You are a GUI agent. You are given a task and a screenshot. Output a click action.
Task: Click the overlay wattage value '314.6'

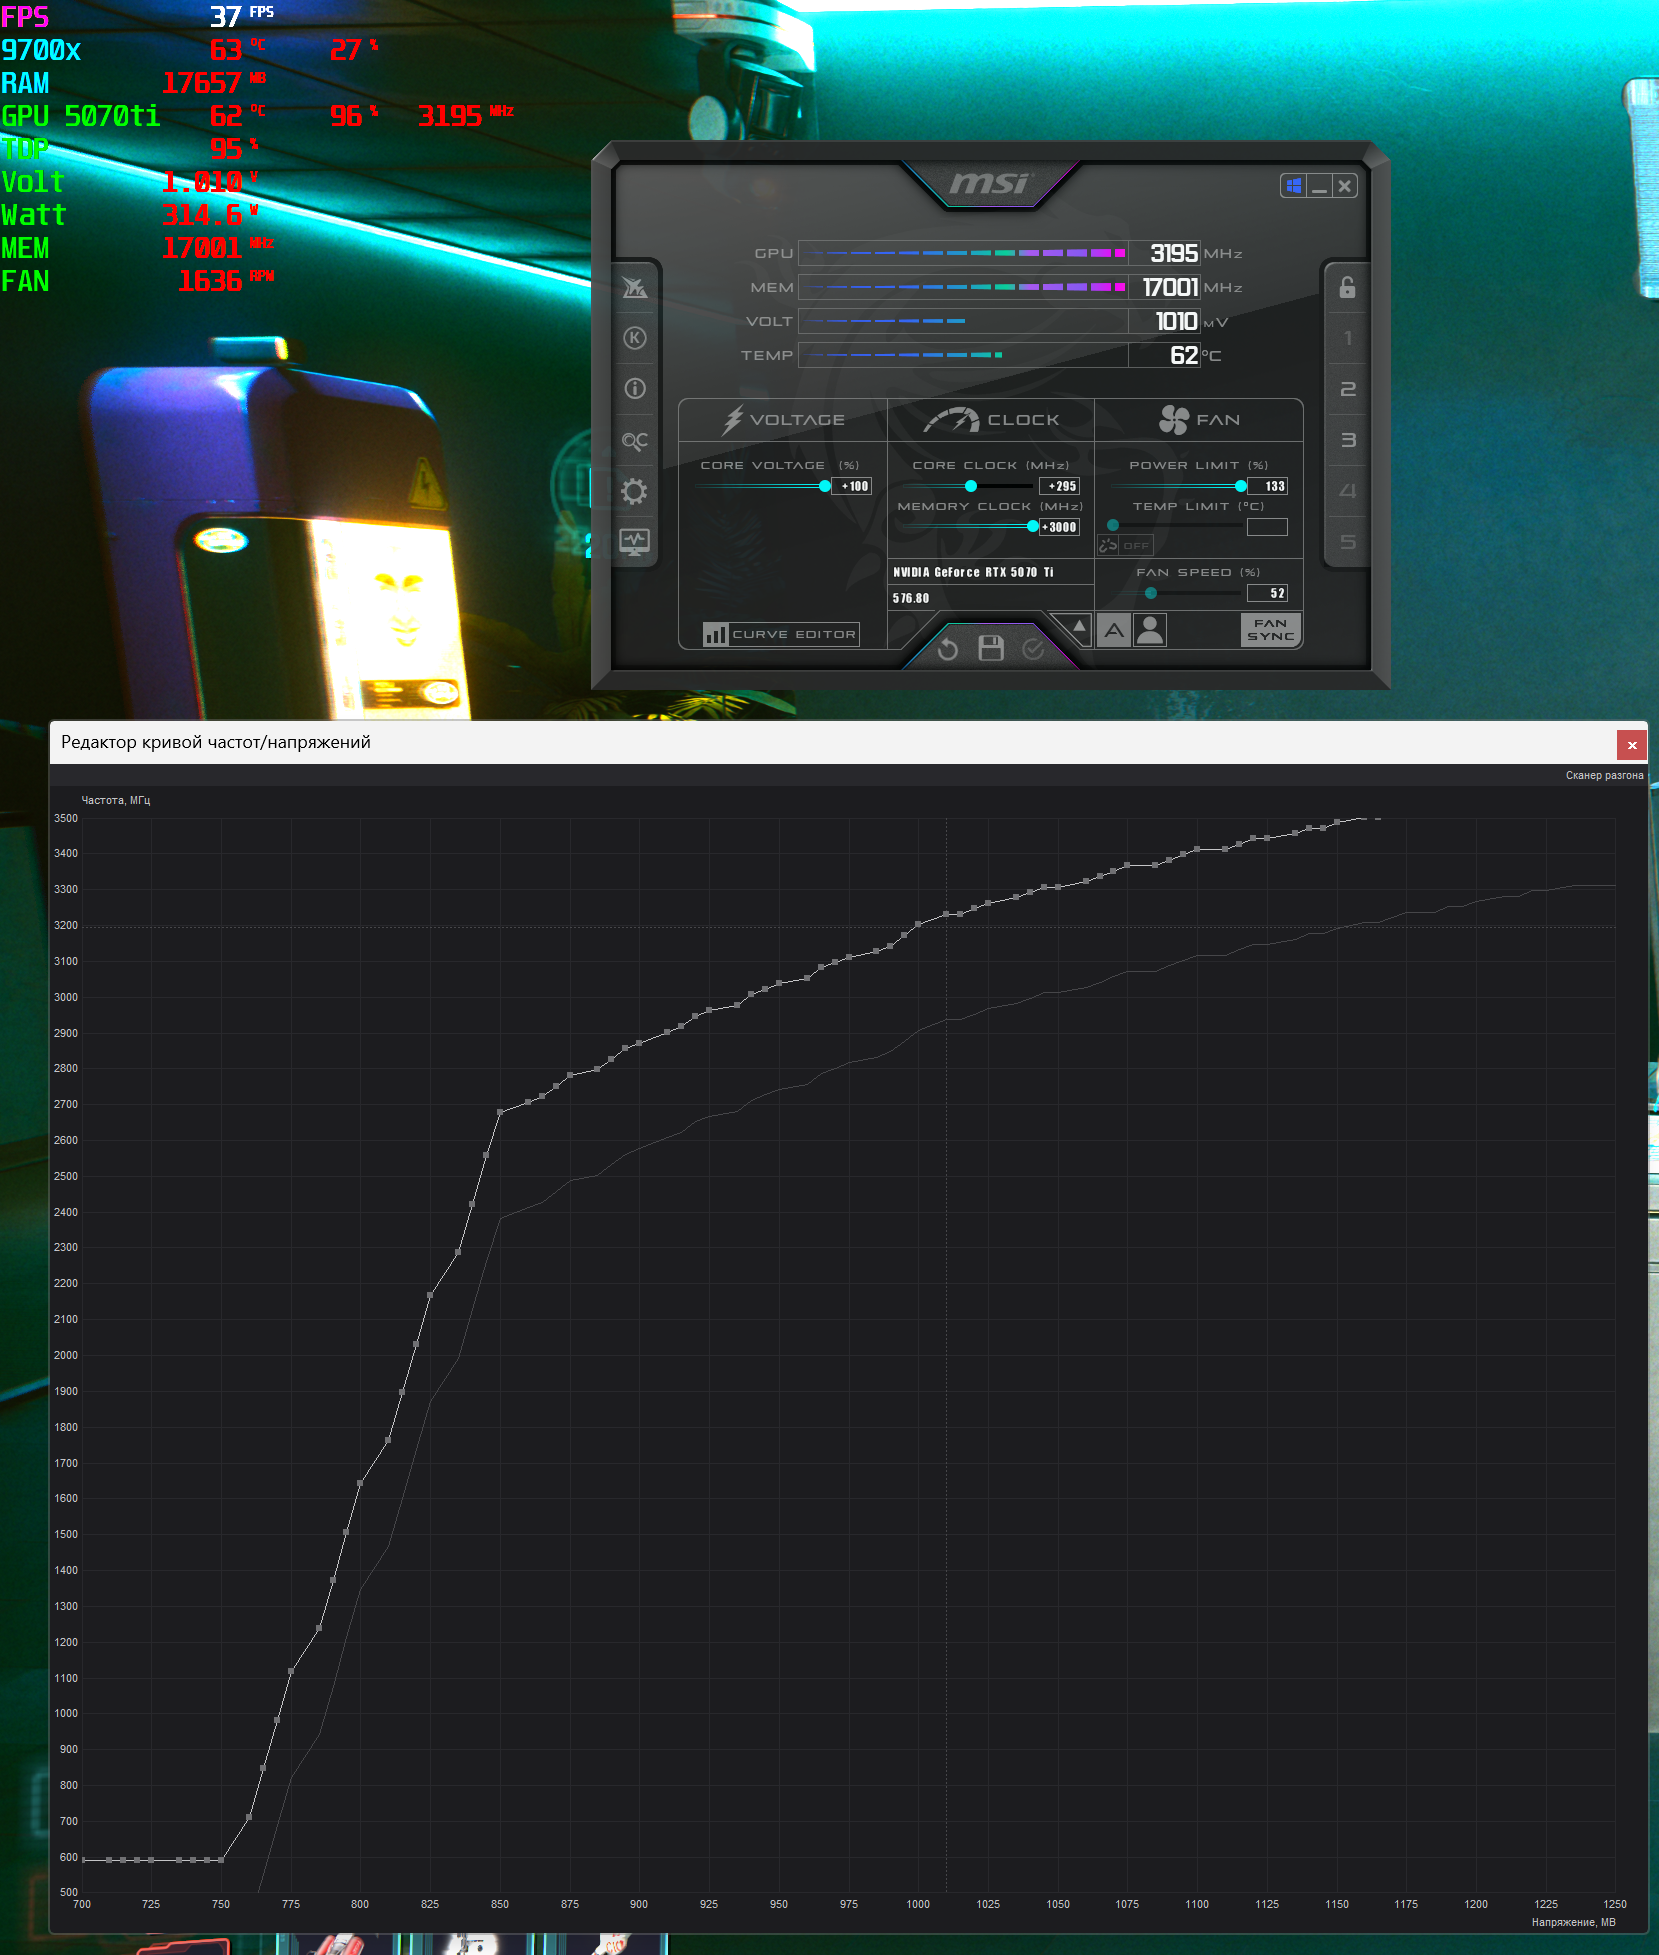pos(203,215)
